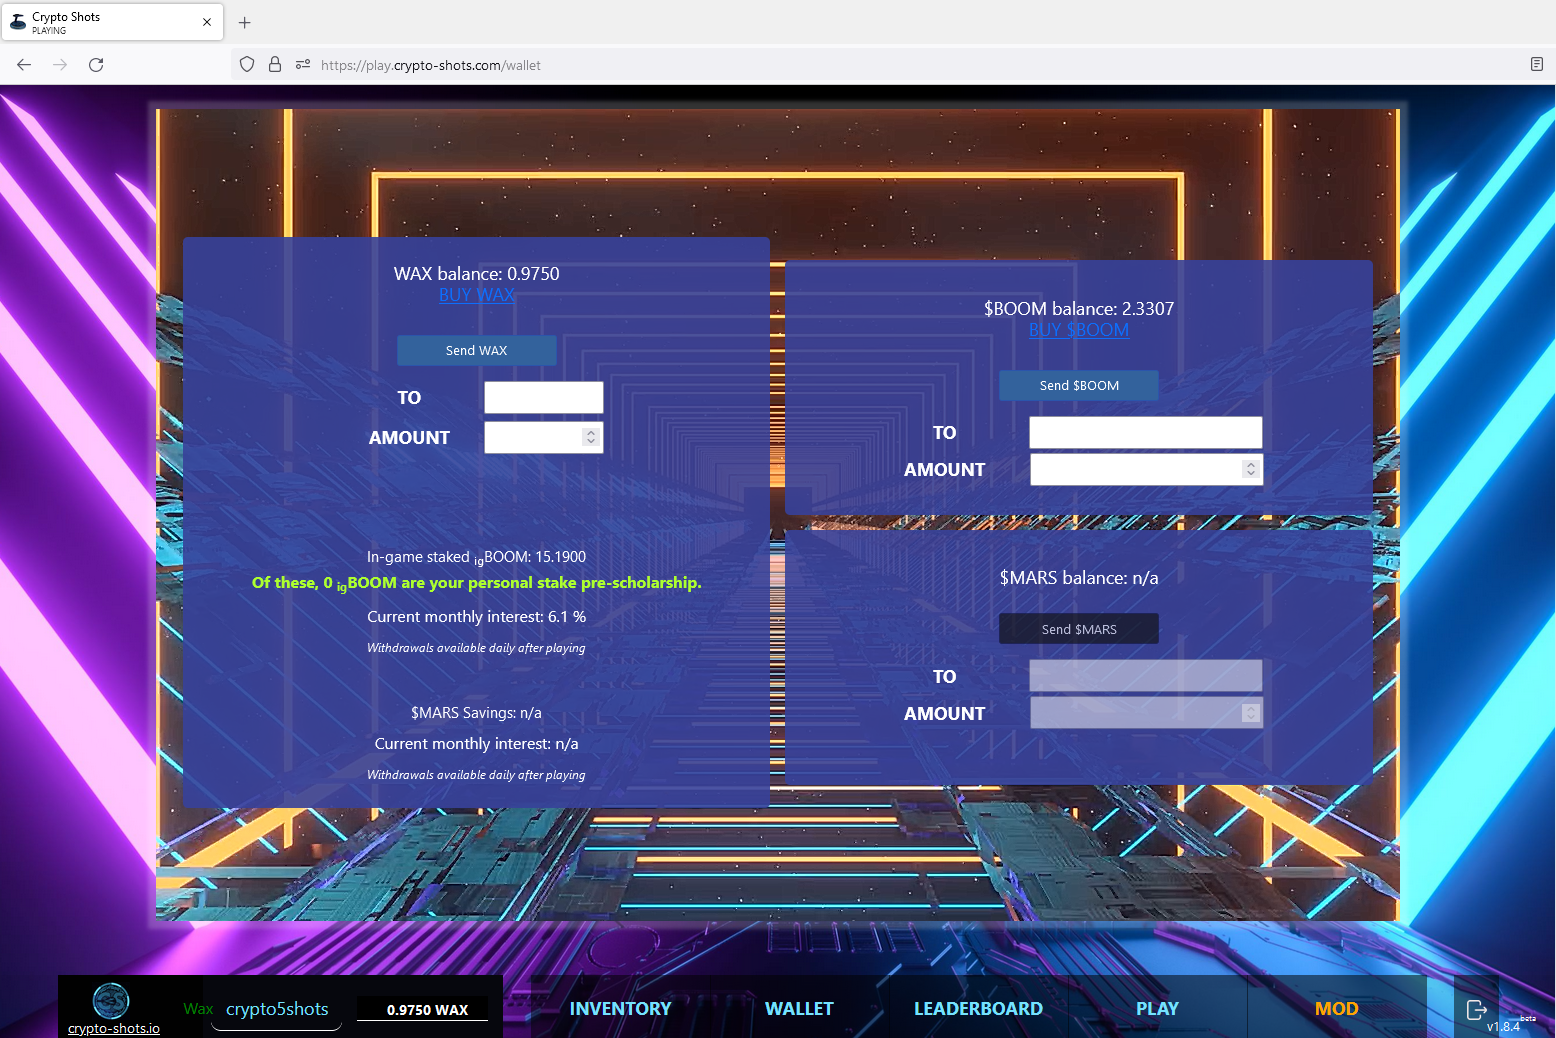The height and width of the screenshot is (1038, 1556).
Task: Click the crypto-shots.io link
Action: (x=114, y=1029)
